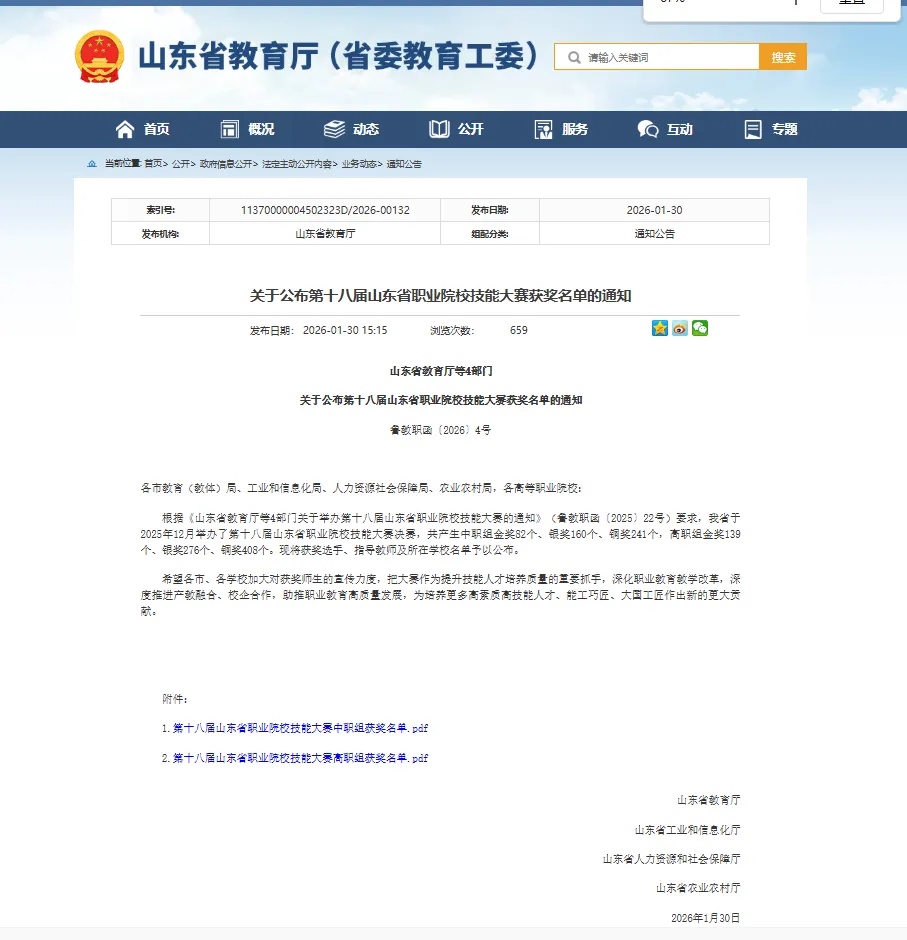This screenshot has width=907, height=940.
Task: Share via the green WeChat icon
Action: (x=700, y=328)
